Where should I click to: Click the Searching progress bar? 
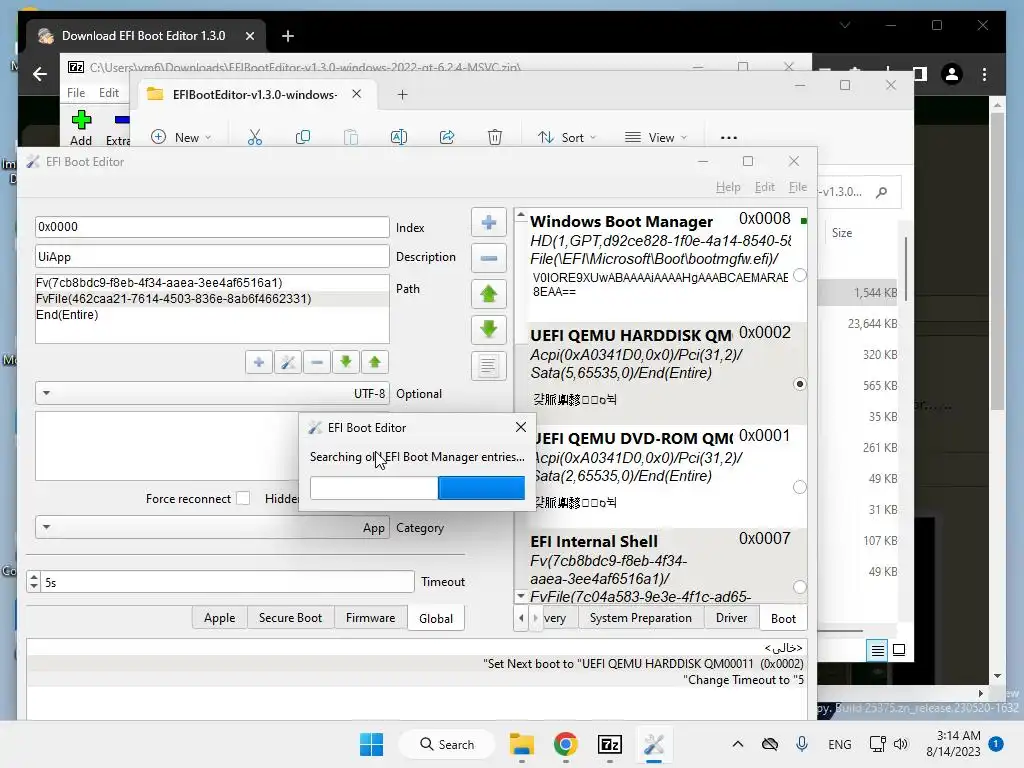pos(417,488)
